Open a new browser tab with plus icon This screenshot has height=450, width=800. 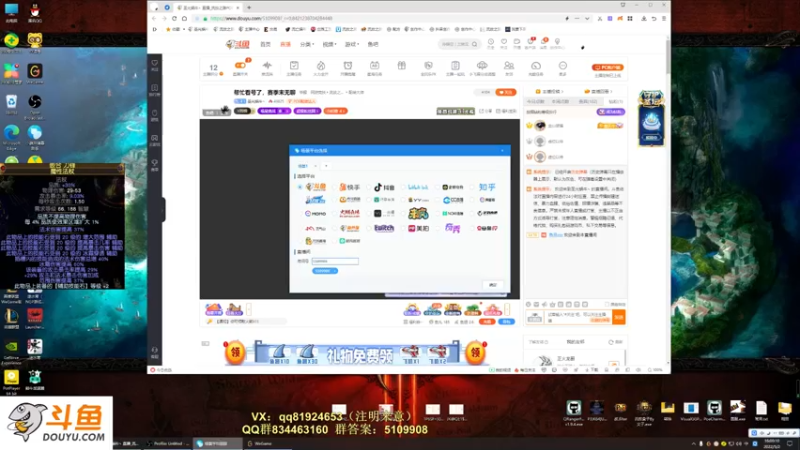coord(249,8)
